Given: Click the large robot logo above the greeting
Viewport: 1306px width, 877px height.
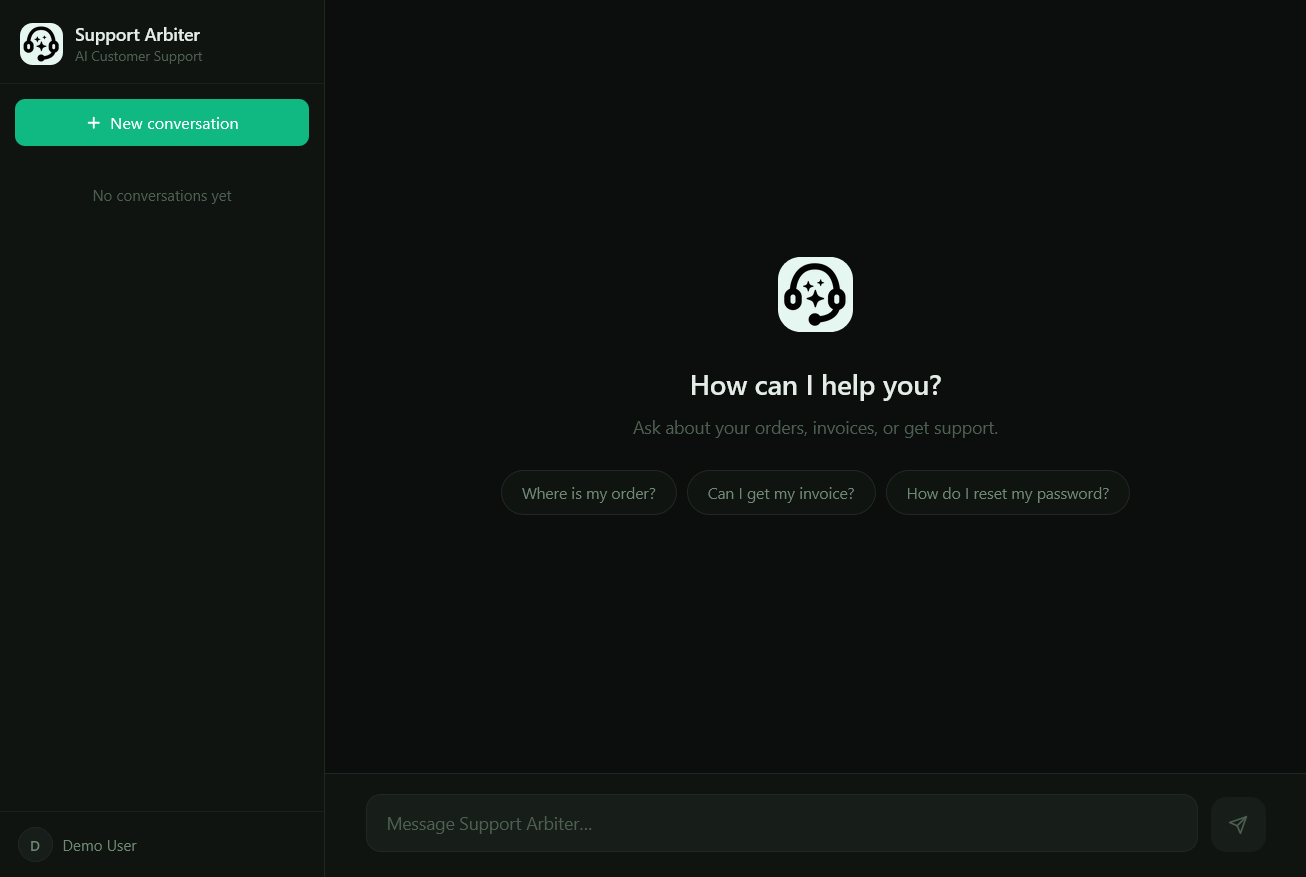Looking at the screenshot, I should click(815, 294).
